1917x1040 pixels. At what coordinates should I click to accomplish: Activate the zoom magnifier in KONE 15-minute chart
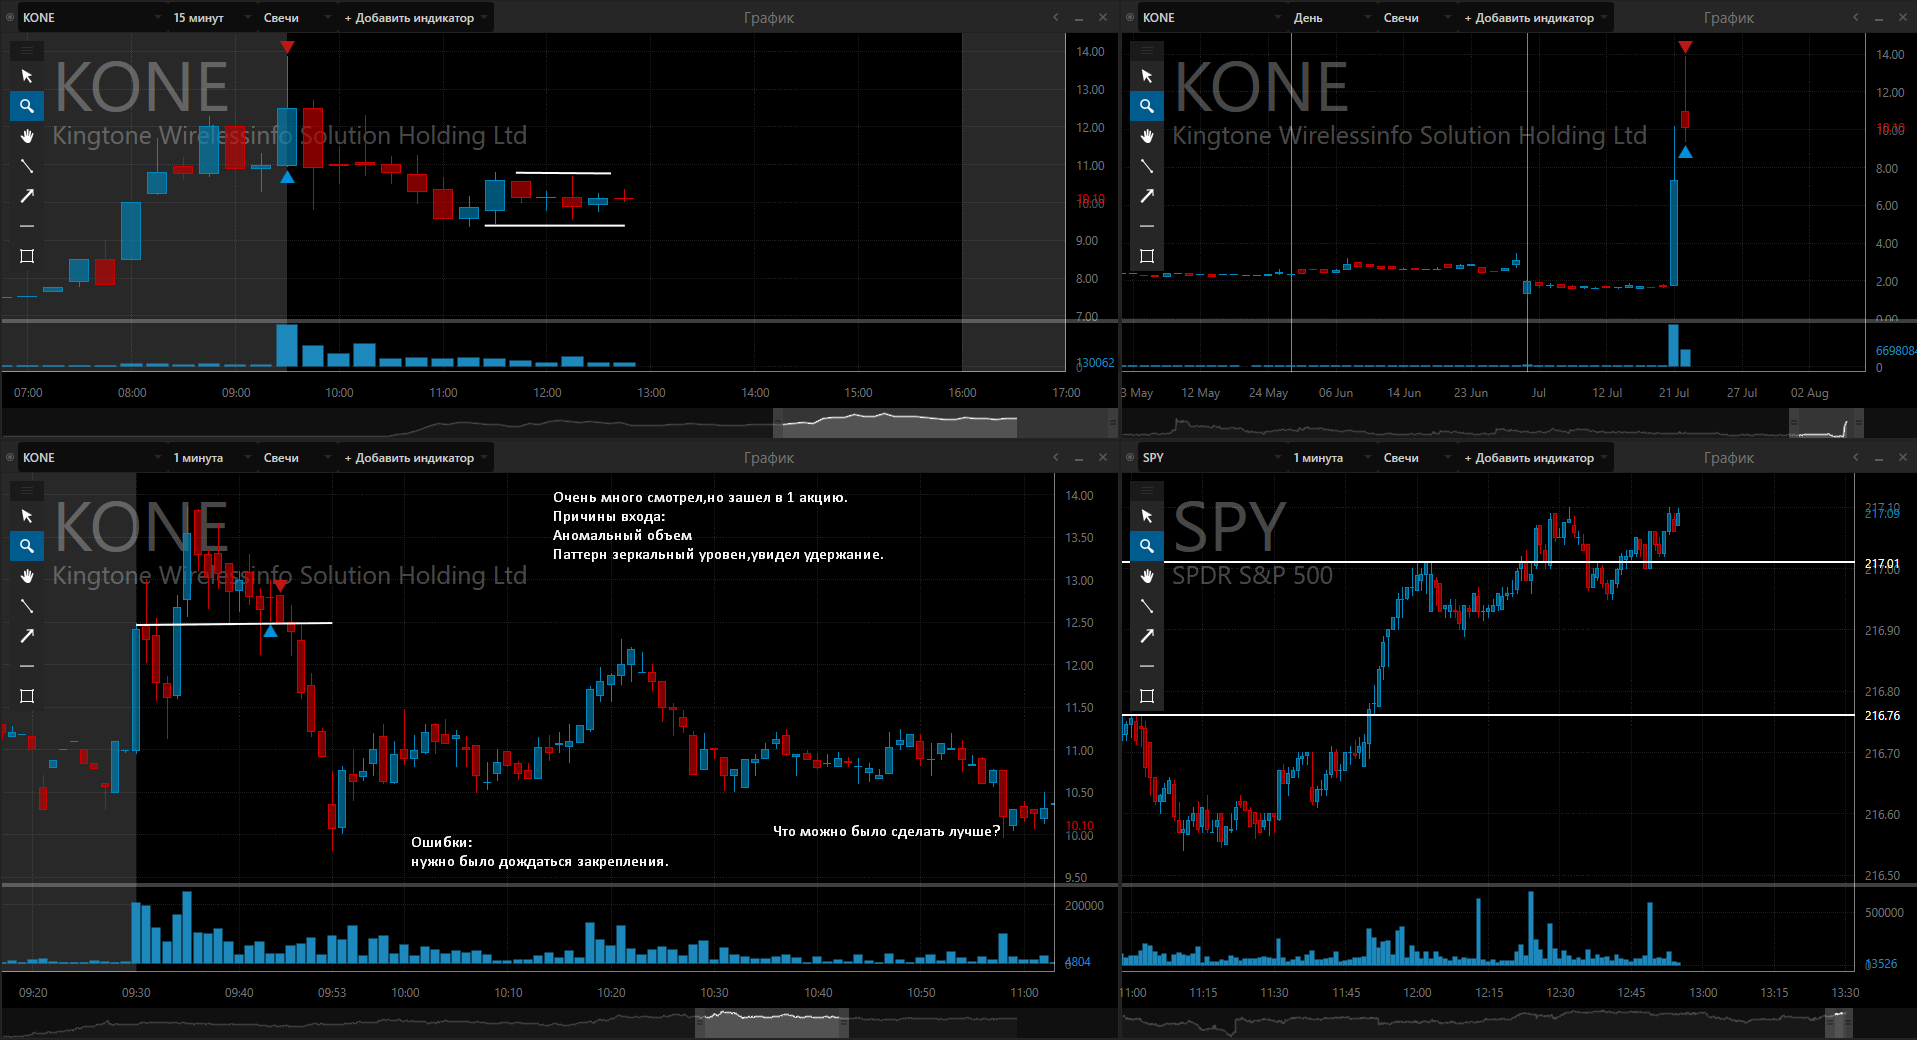coord(27,106)
